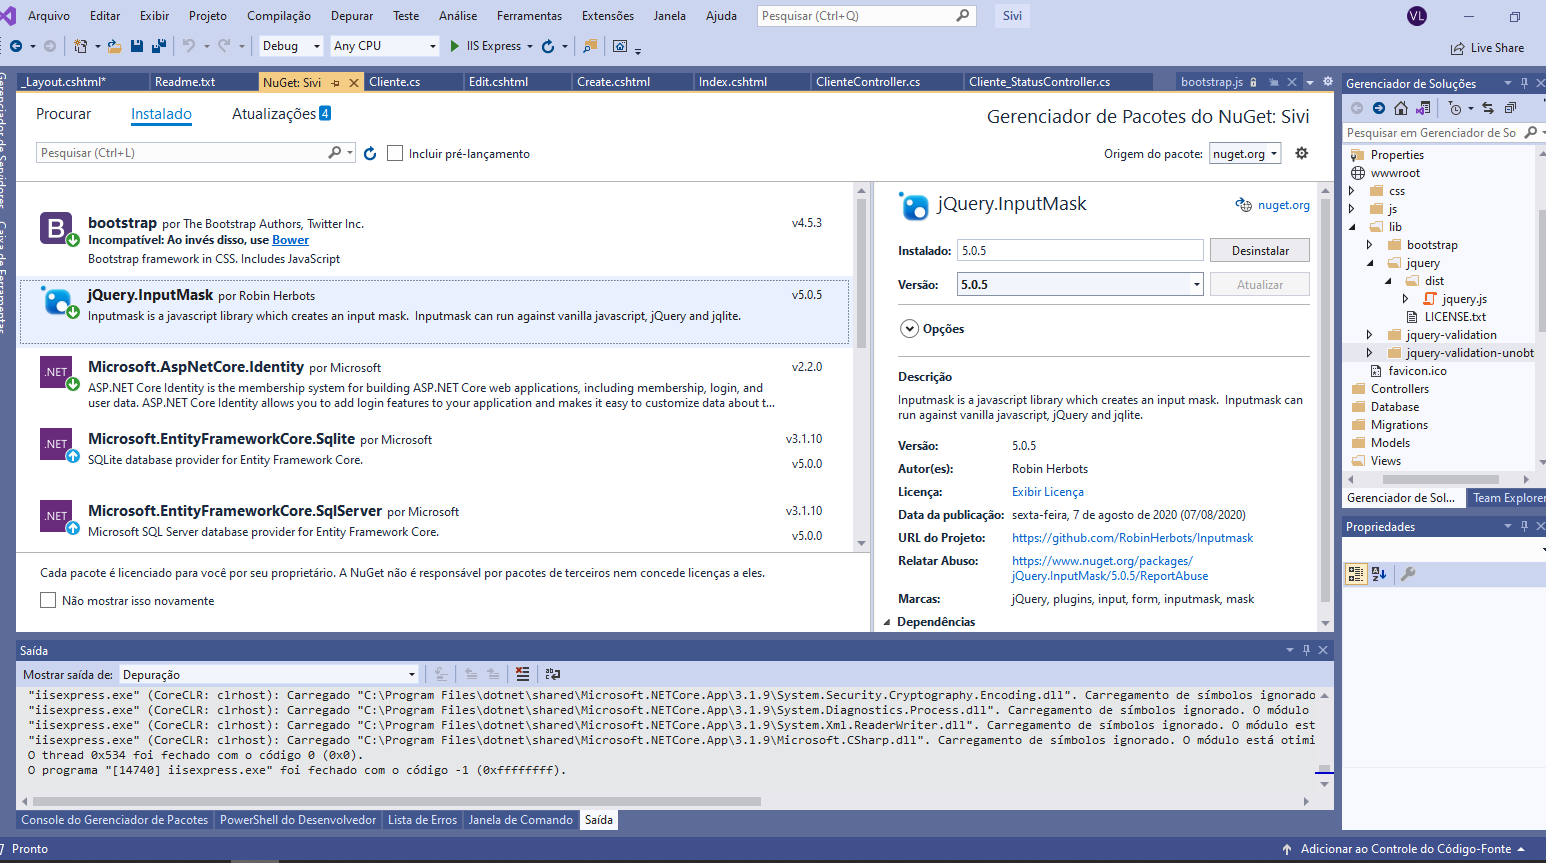
Task: Open the Any CPU platform dropdown
Action: pyautogui.click(x=385, y=46)
